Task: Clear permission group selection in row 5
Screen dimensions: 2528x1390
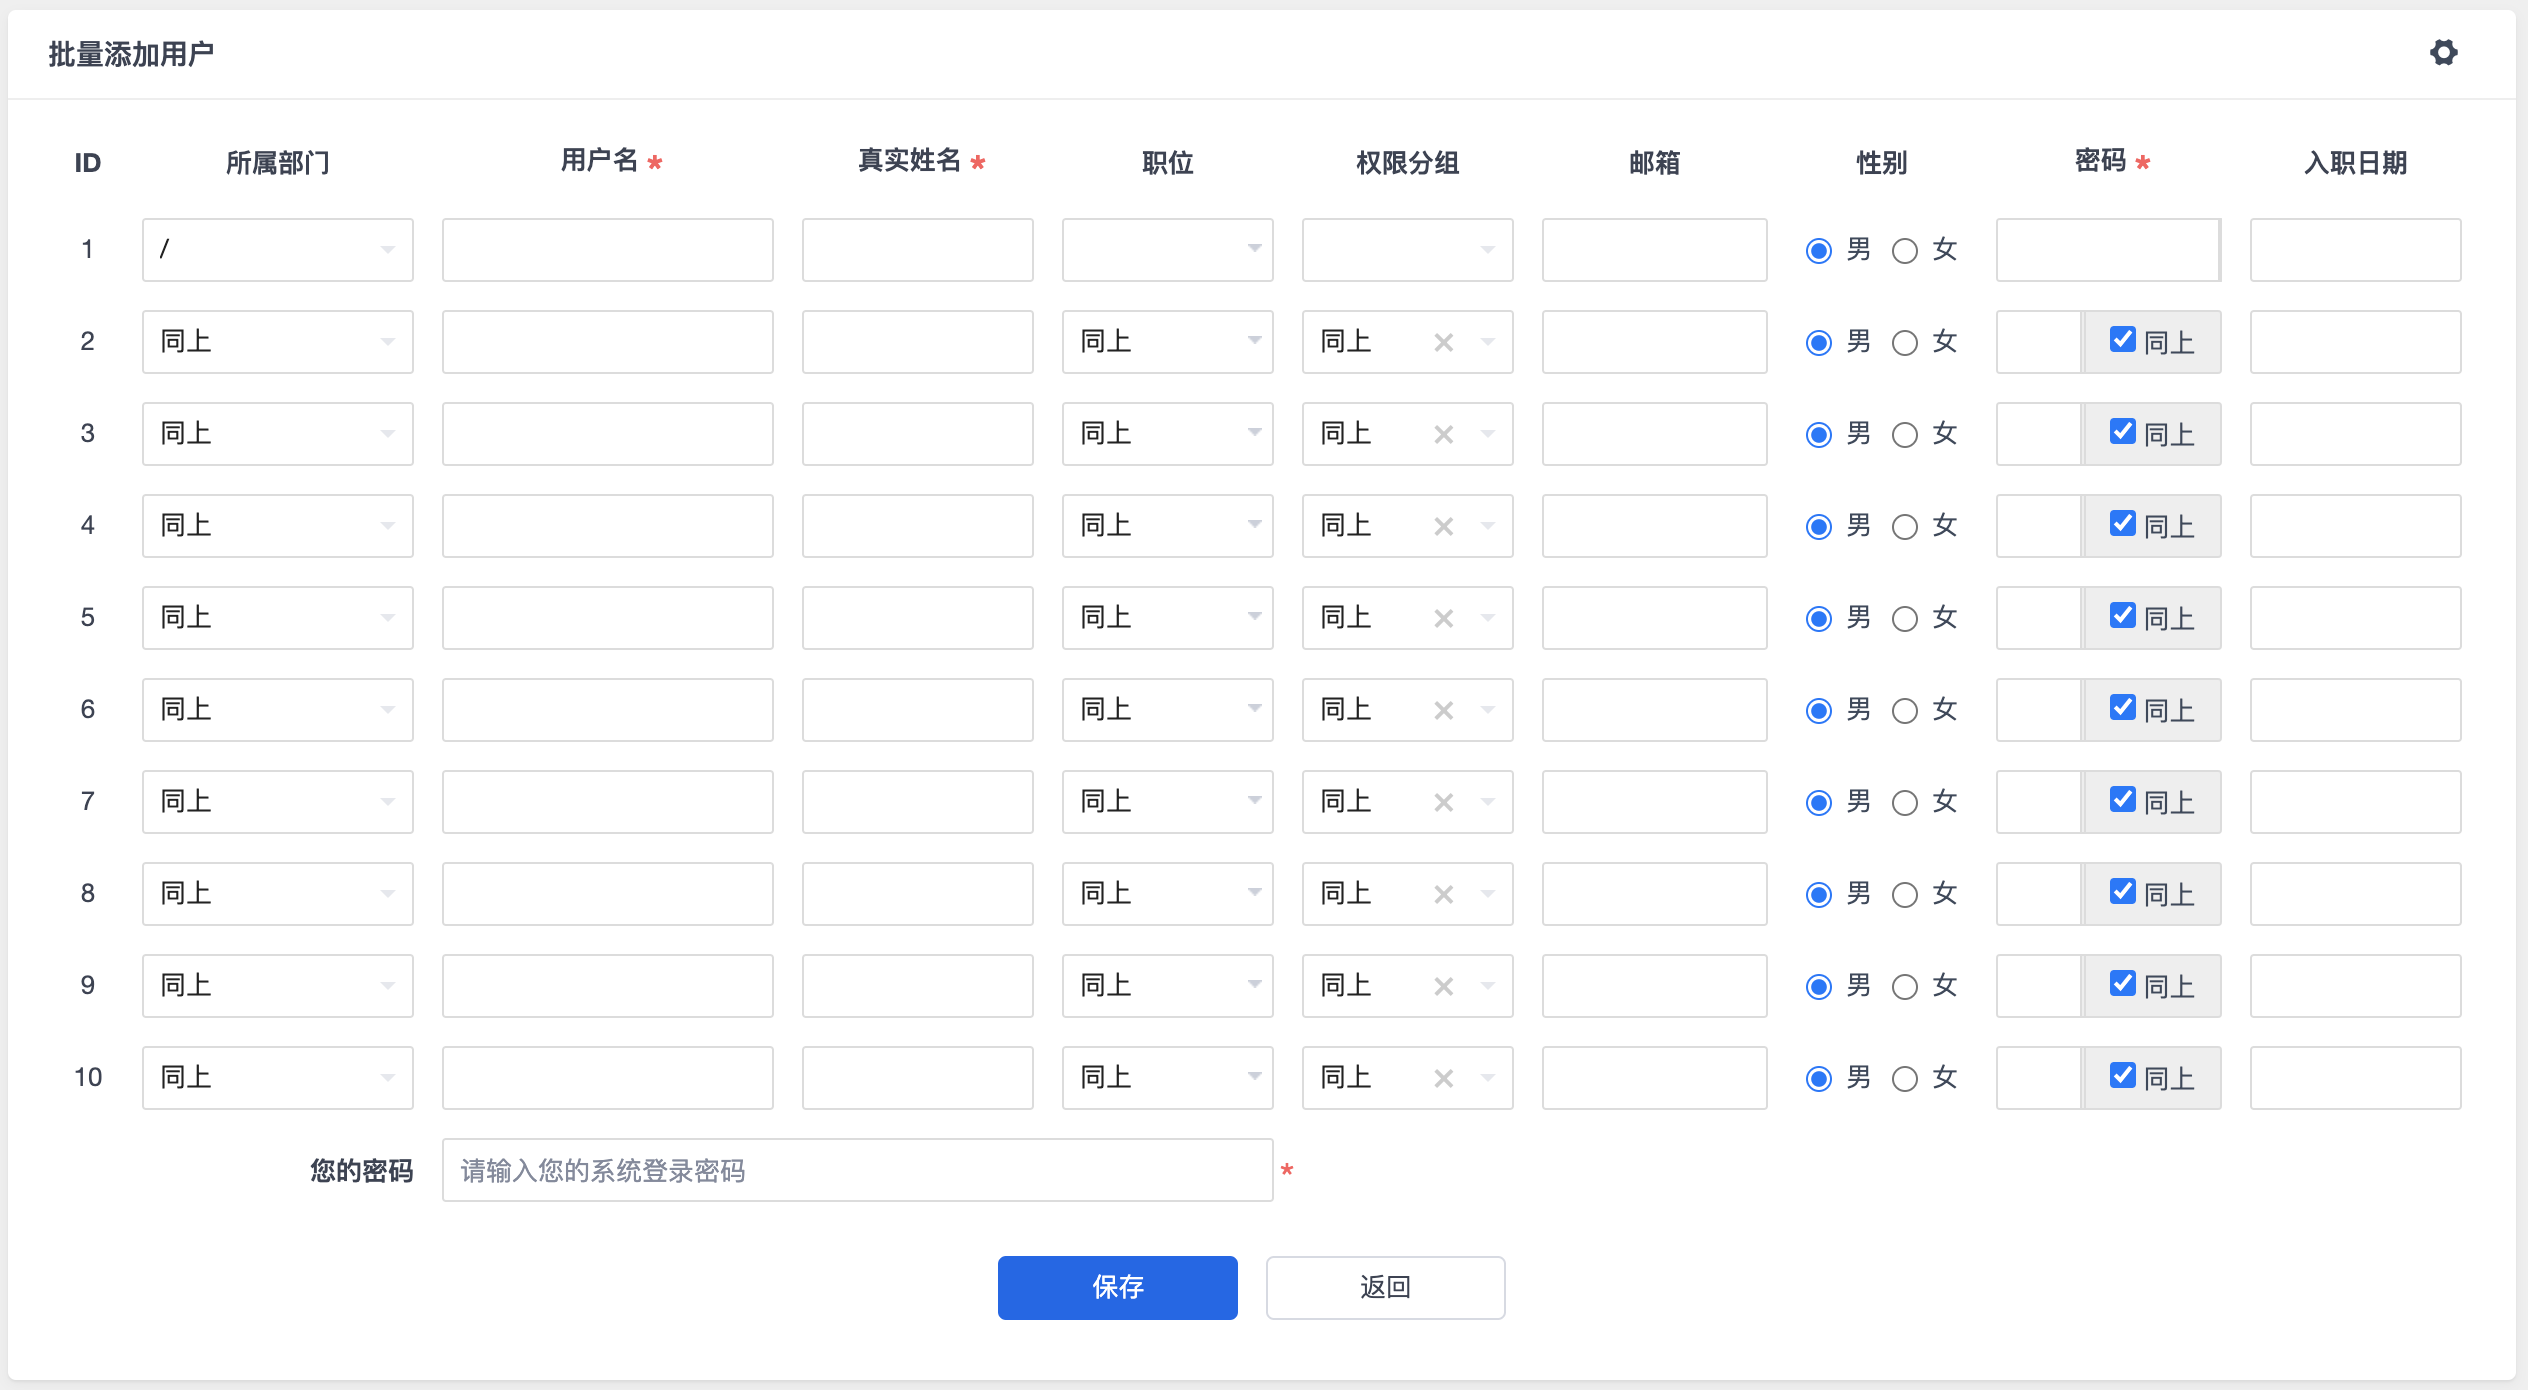Action: pyautogui.click(x=1443, y=619)
